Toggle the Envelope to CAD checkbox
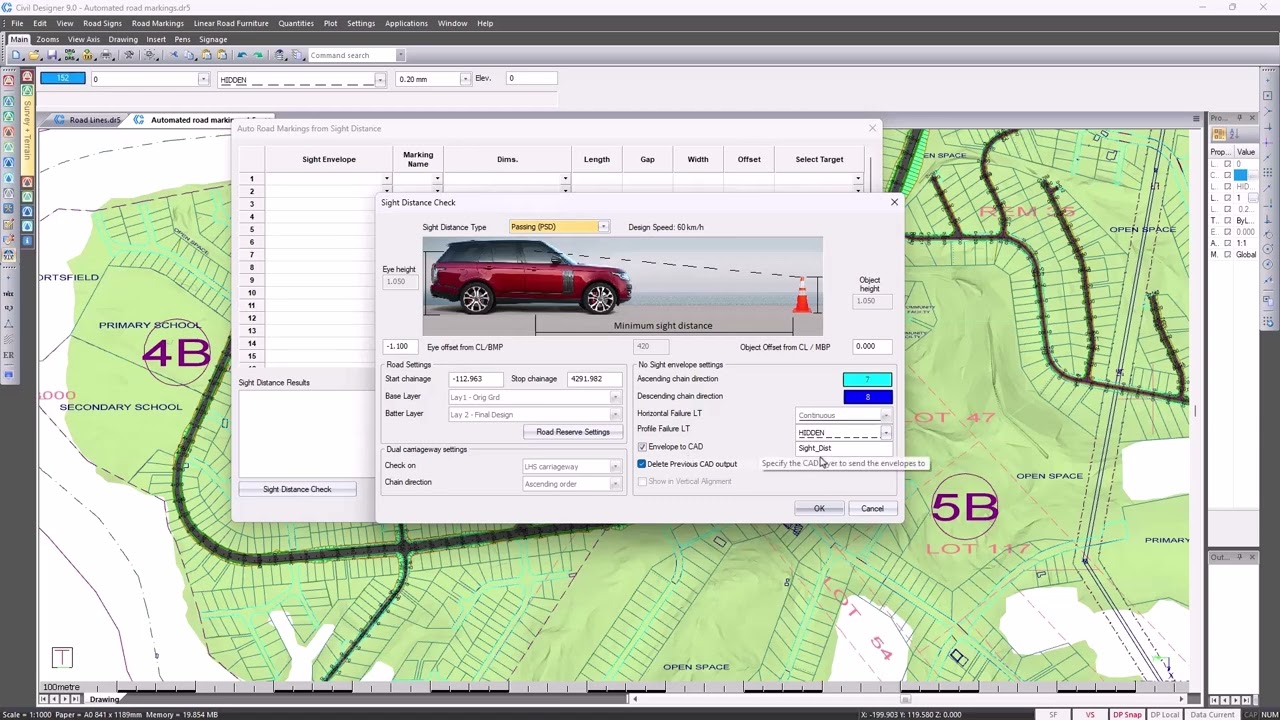 (x=642, y=447)
